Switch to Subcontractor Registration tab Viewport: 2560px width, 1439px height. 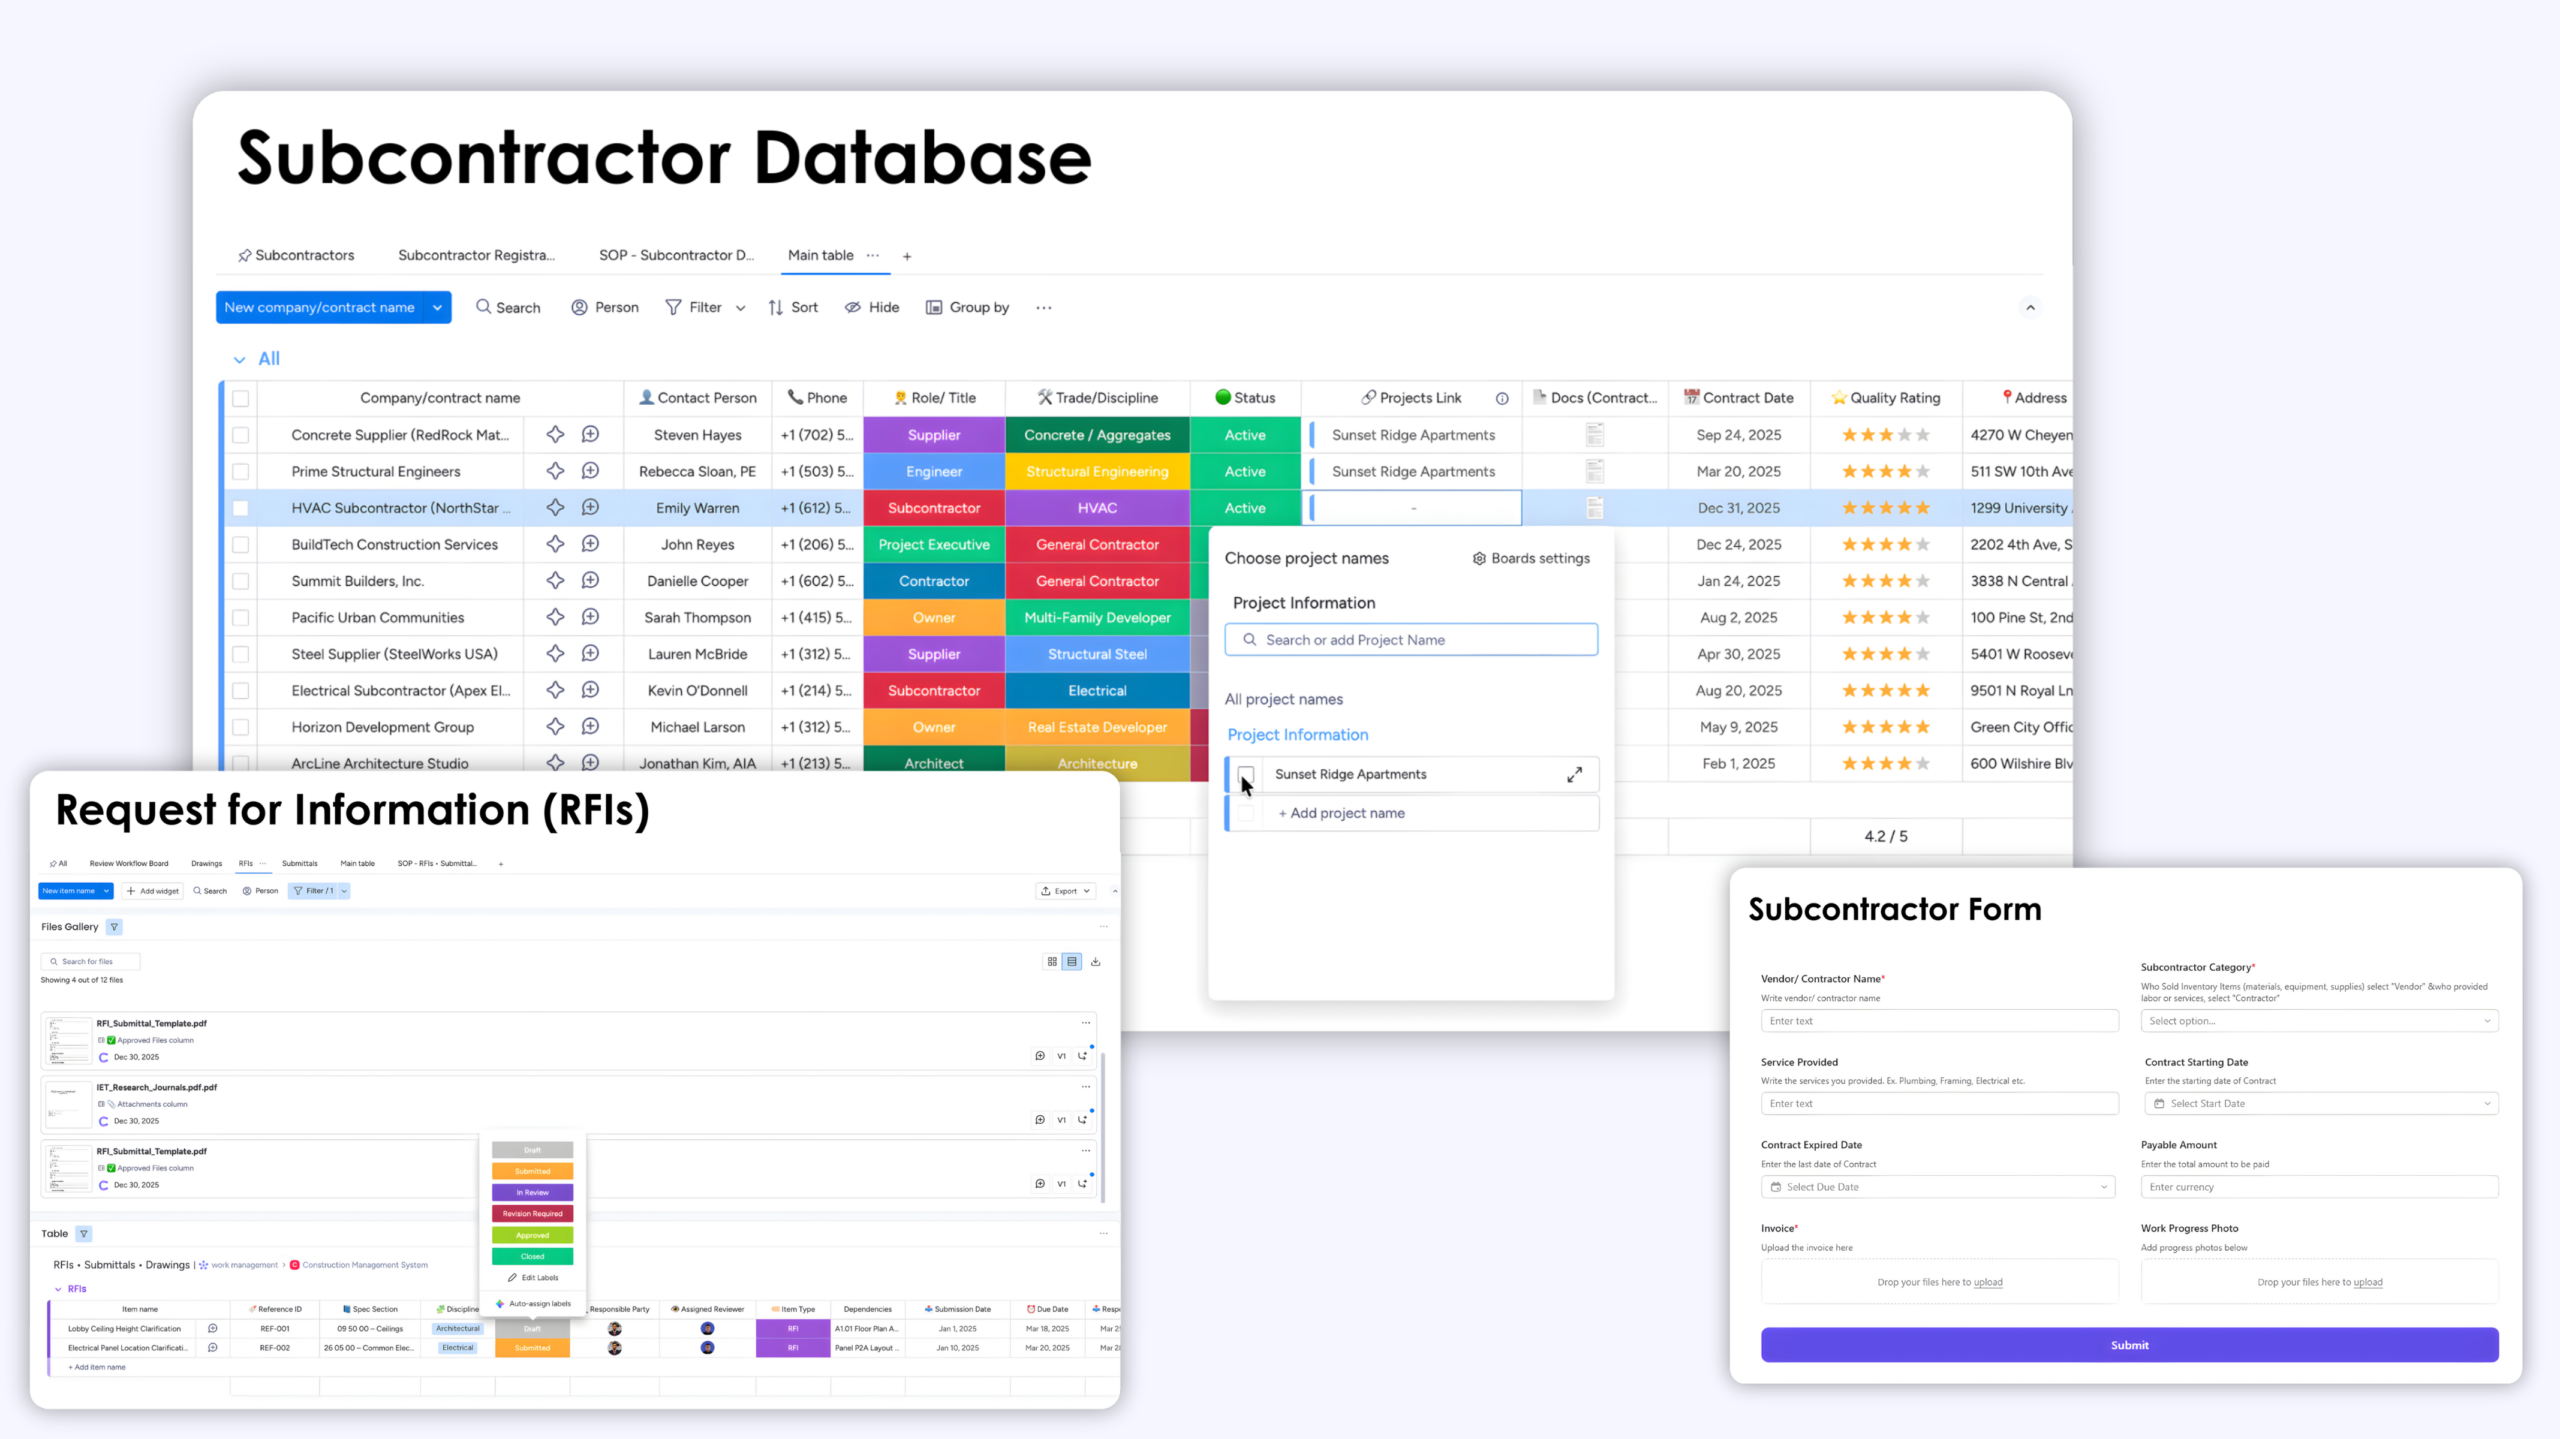pyautogui.click(x=475, y=255)
